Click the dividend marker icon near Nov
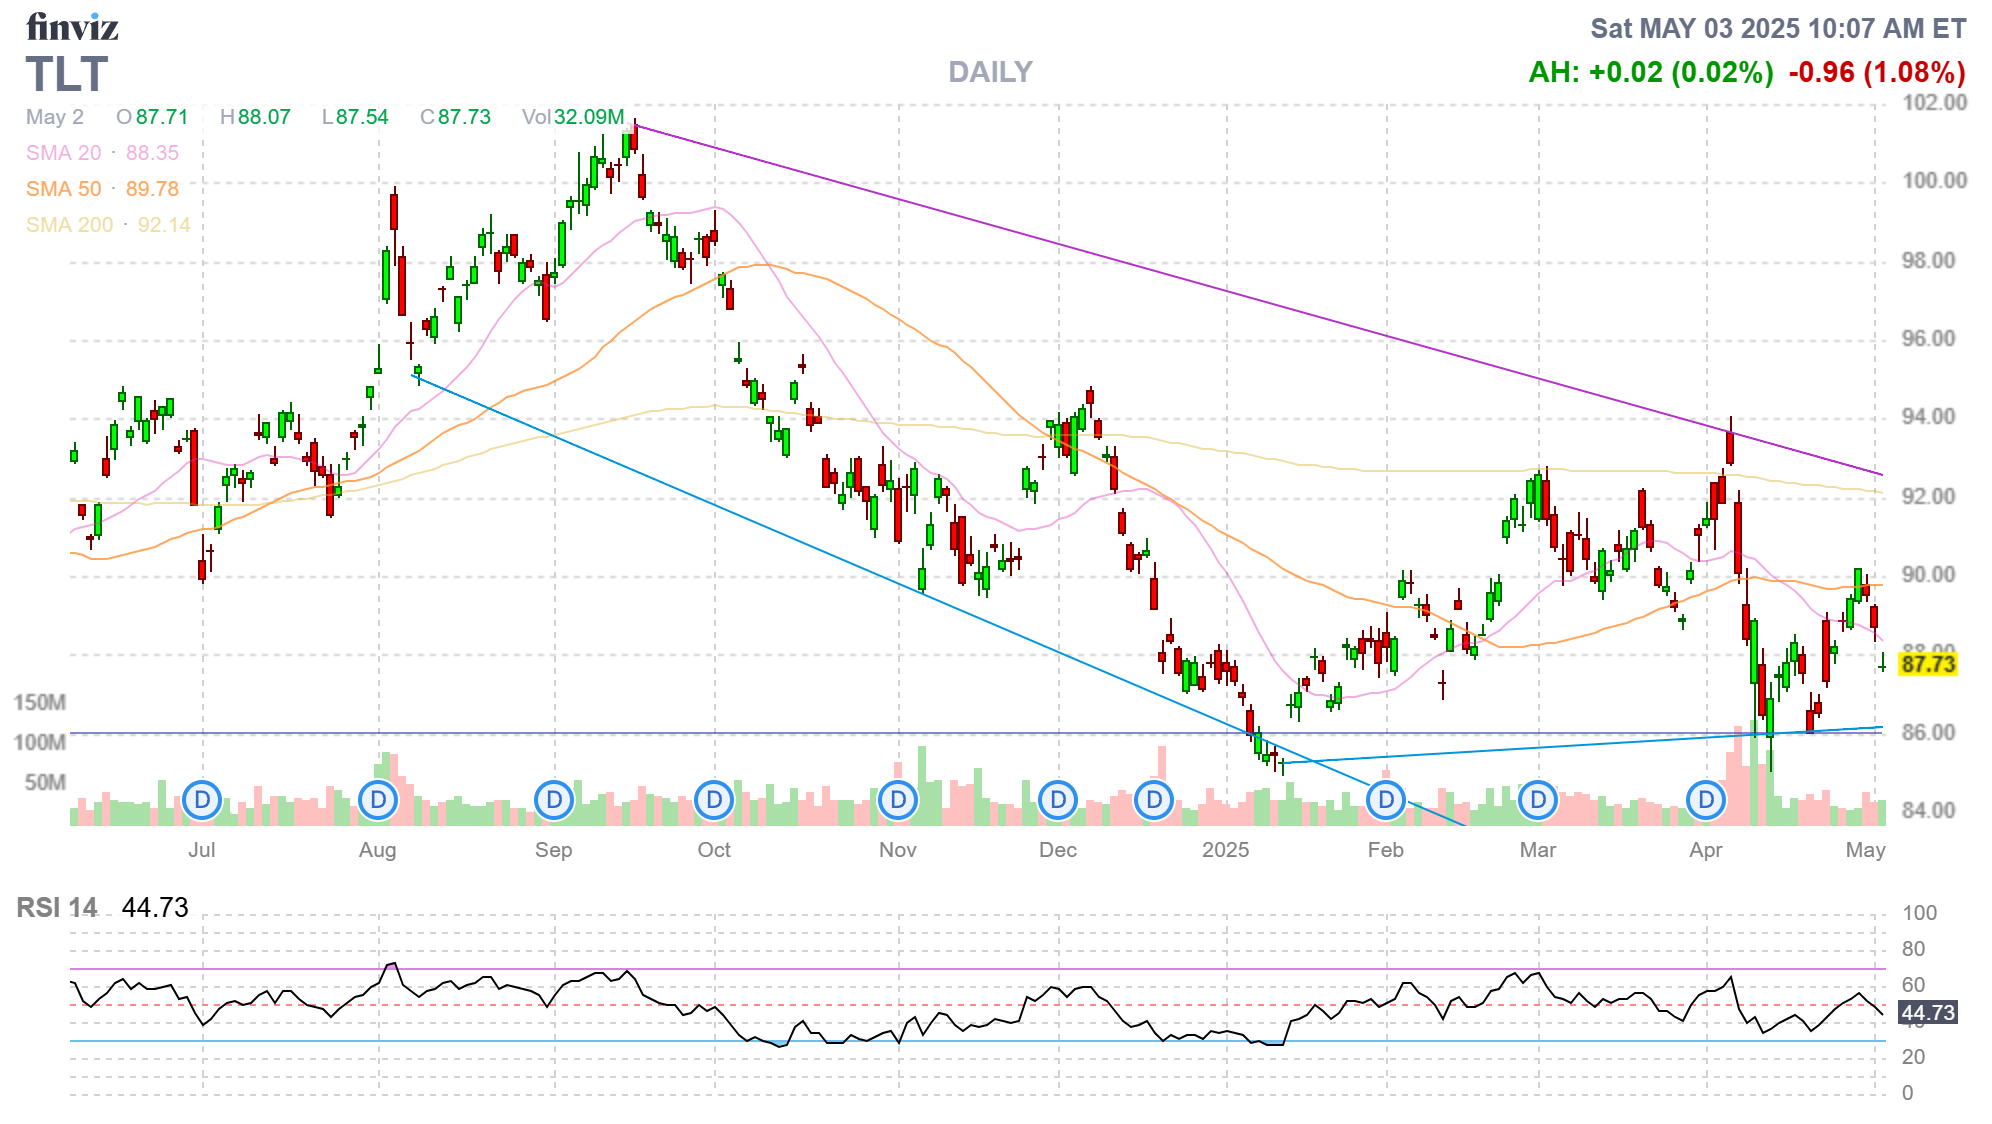Viewport: 1992px width, 1124px height. 898,800
